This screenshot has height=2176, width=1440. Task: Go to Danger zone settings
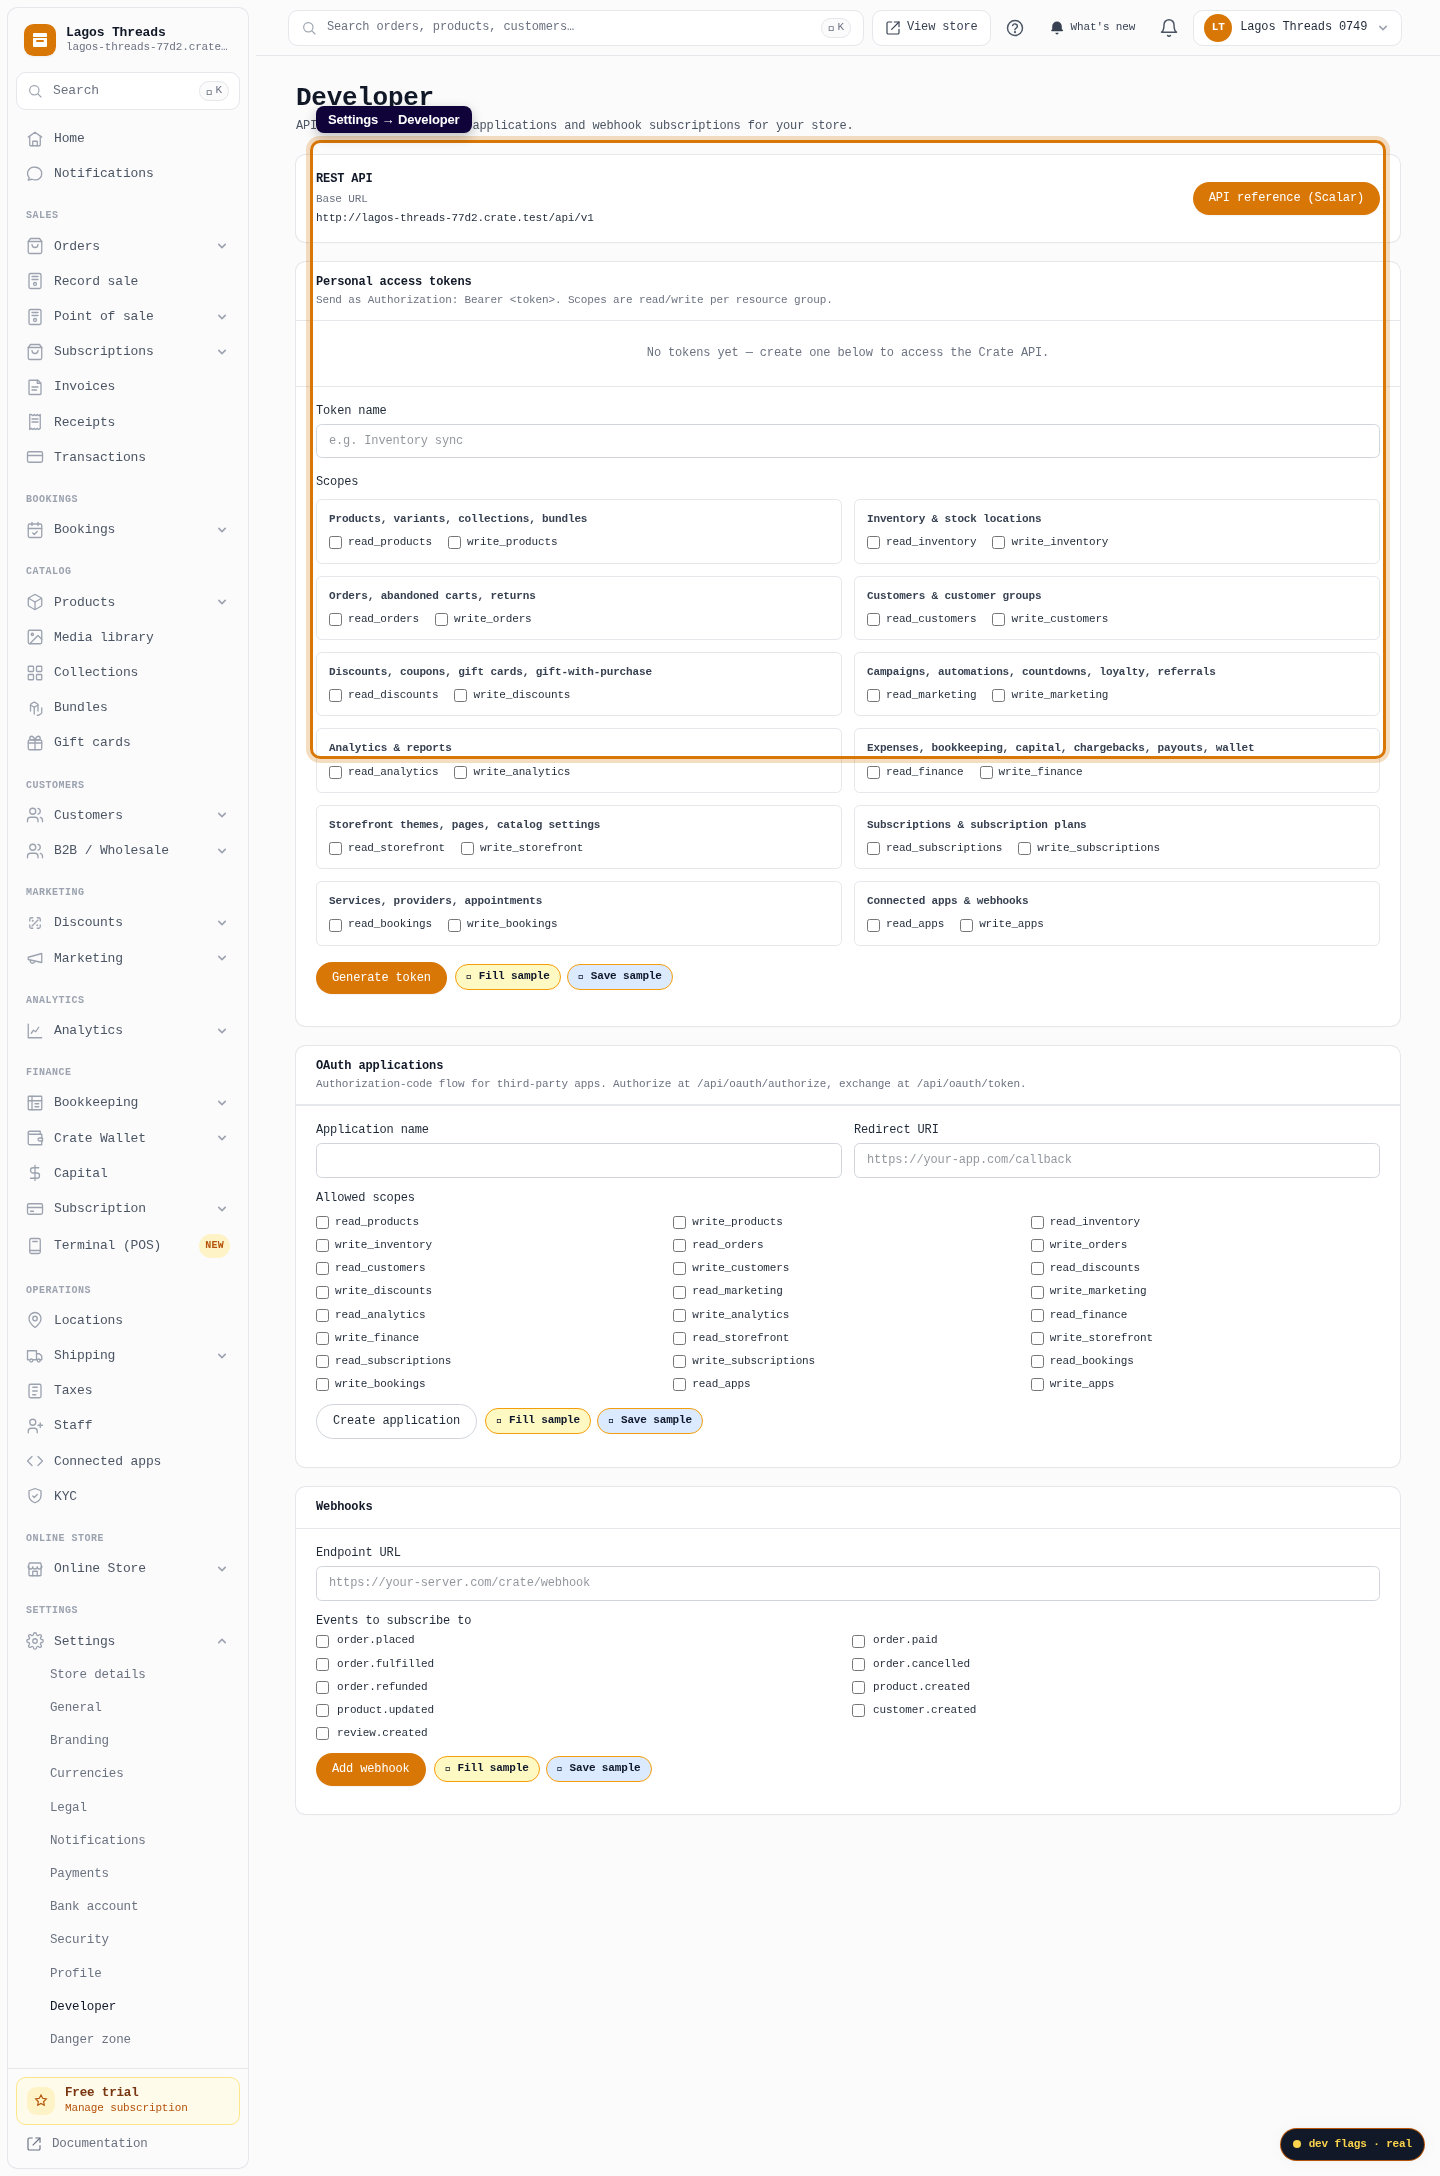pos(90,2039)
